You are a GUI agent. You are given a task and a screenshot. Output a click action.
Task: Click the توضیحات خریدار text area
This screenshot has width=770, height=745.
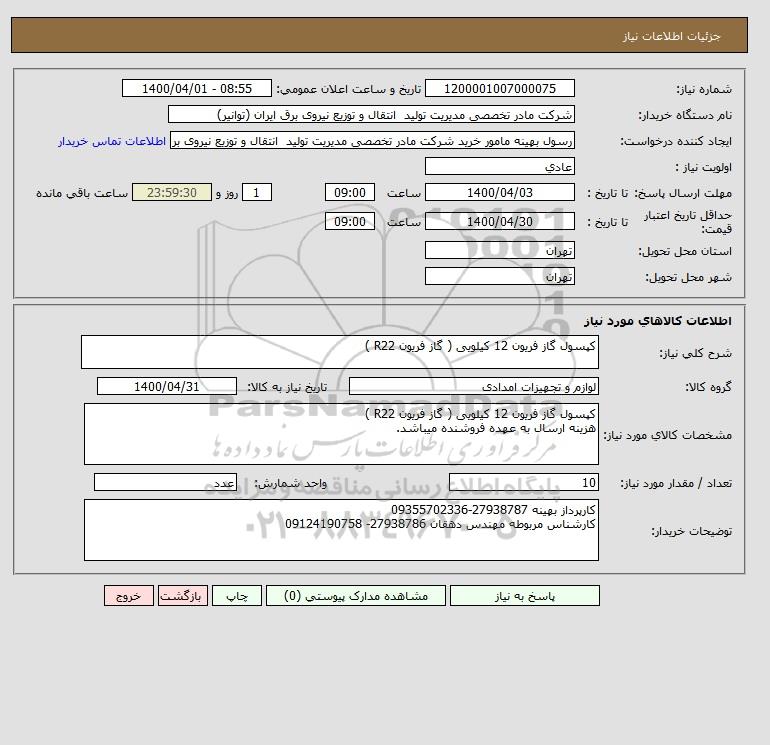pos(341,530)
